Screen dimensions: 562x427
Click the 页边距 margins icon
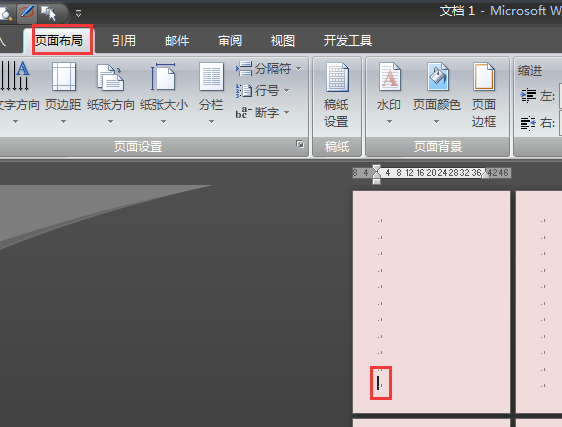(63, 76)
